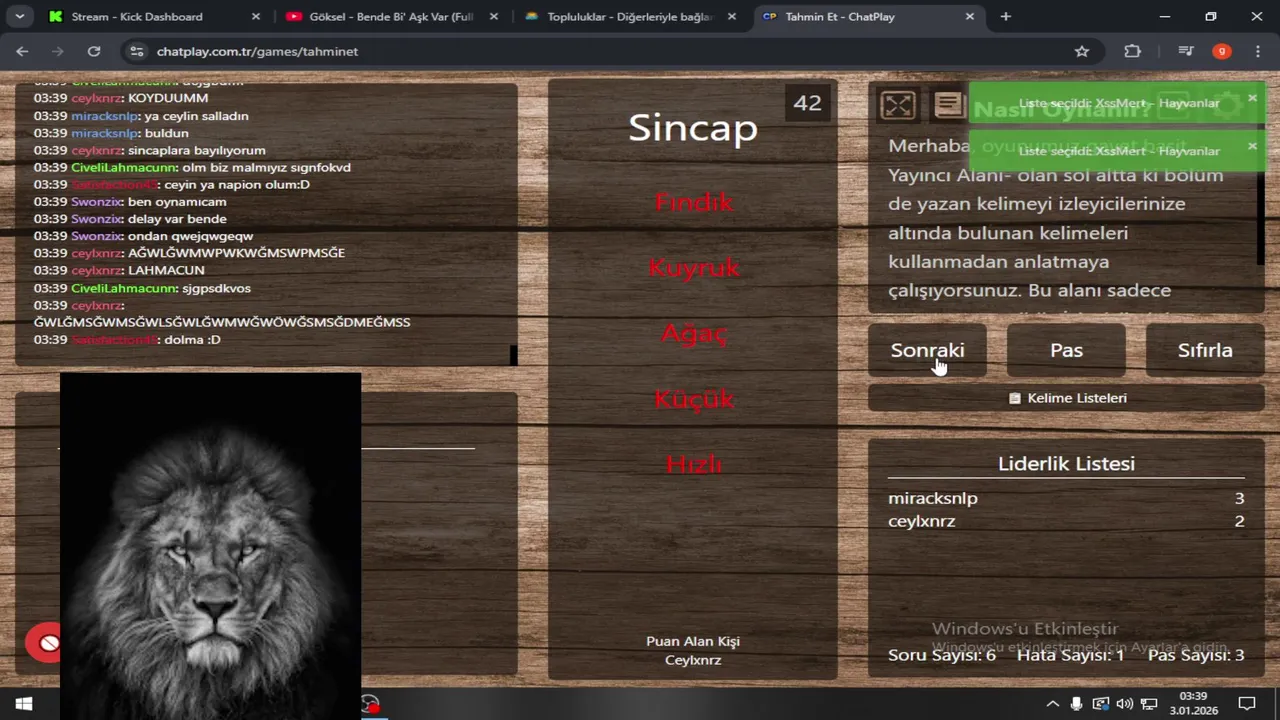Viewport: 1280px width, 720px height.
Task: Open the Windows notification center
Action: coord(1247,704)
